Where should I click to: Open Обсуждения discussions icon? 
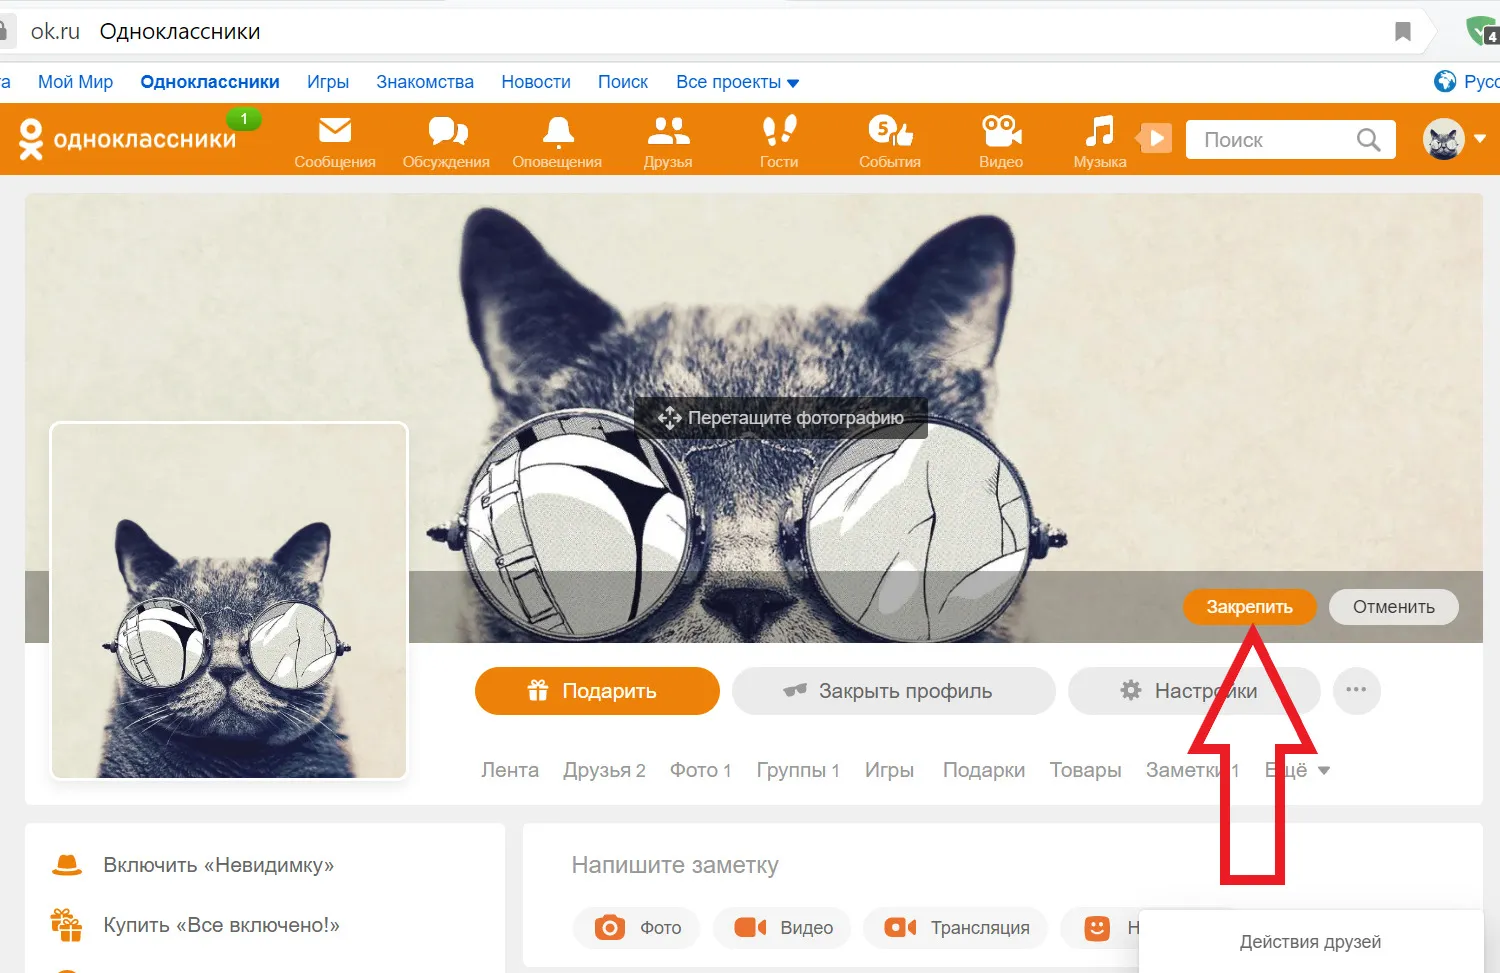447,131
